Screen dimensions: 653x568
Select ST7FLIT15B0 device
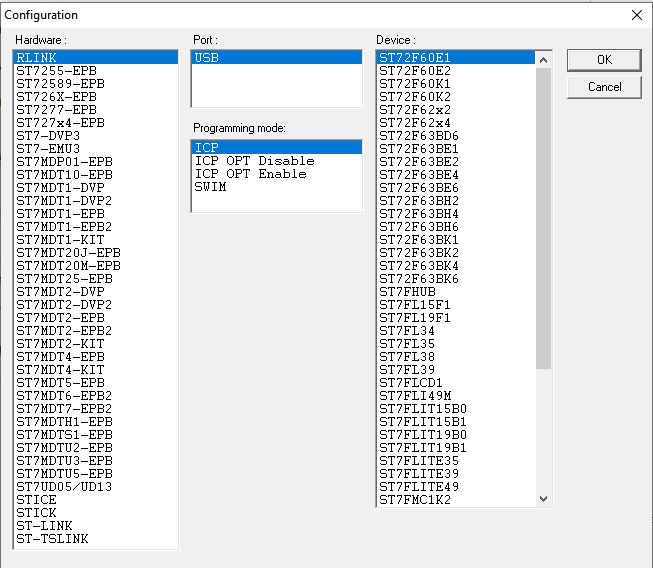(x=456, y=409)
